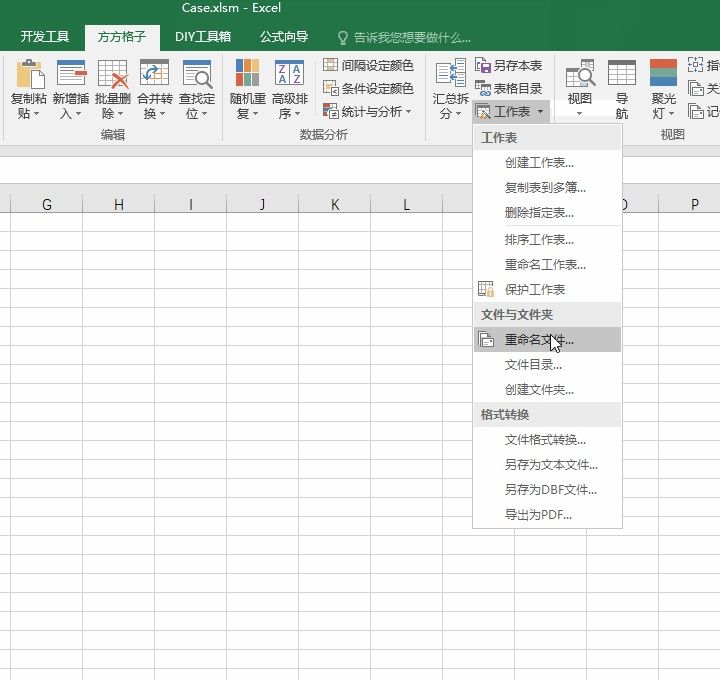The height and width of the screenshot is (680, 720).
Task: Open the DIY工具箱 ribbon tab
Action: click(202, 37)
